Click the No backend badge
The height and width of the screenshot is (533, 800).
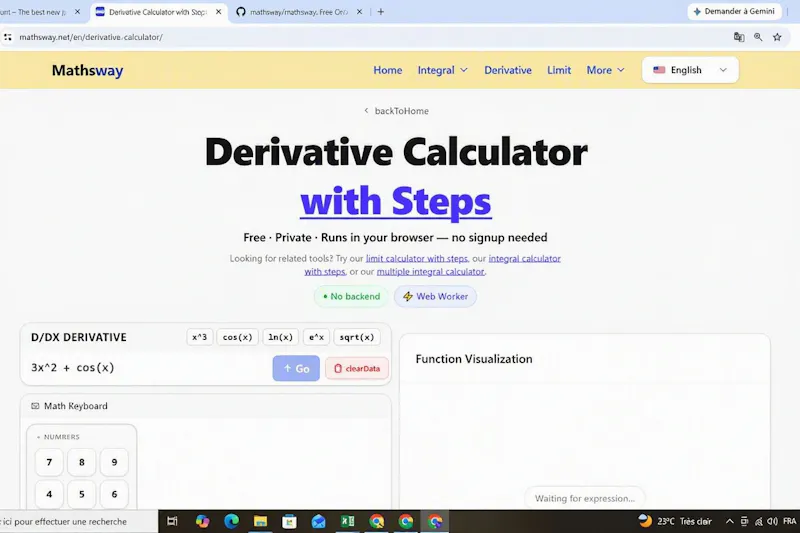tap(351, 296)
